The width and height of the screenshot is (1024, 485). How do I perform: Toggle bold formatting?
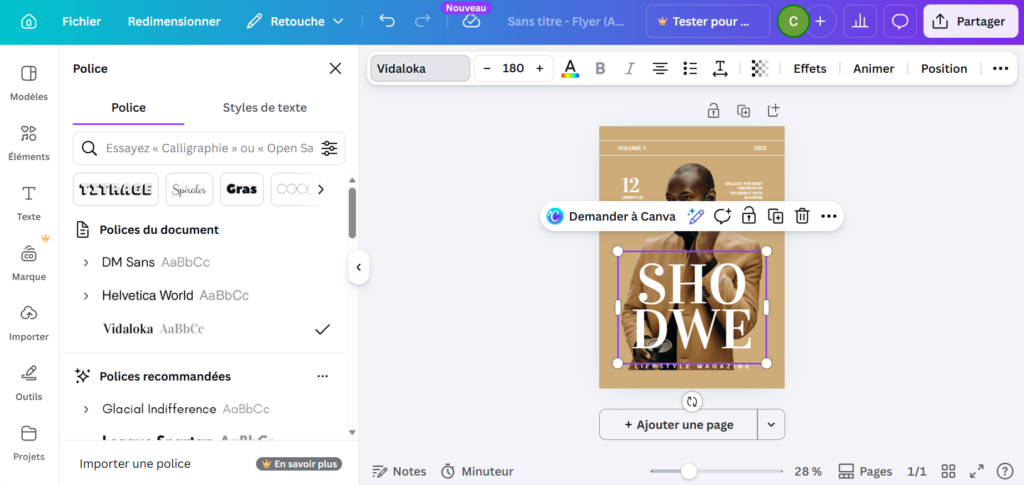coord(600,69)
